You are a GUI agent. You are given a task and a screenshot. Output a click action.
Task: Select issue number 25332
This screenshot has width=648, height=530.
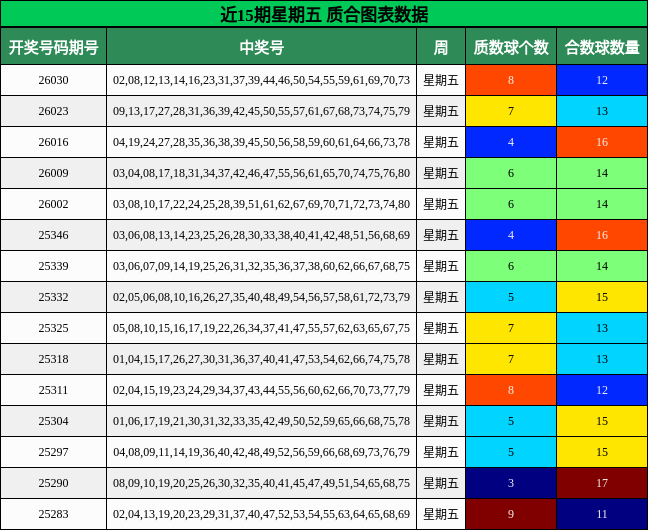[x=53, y=297]
